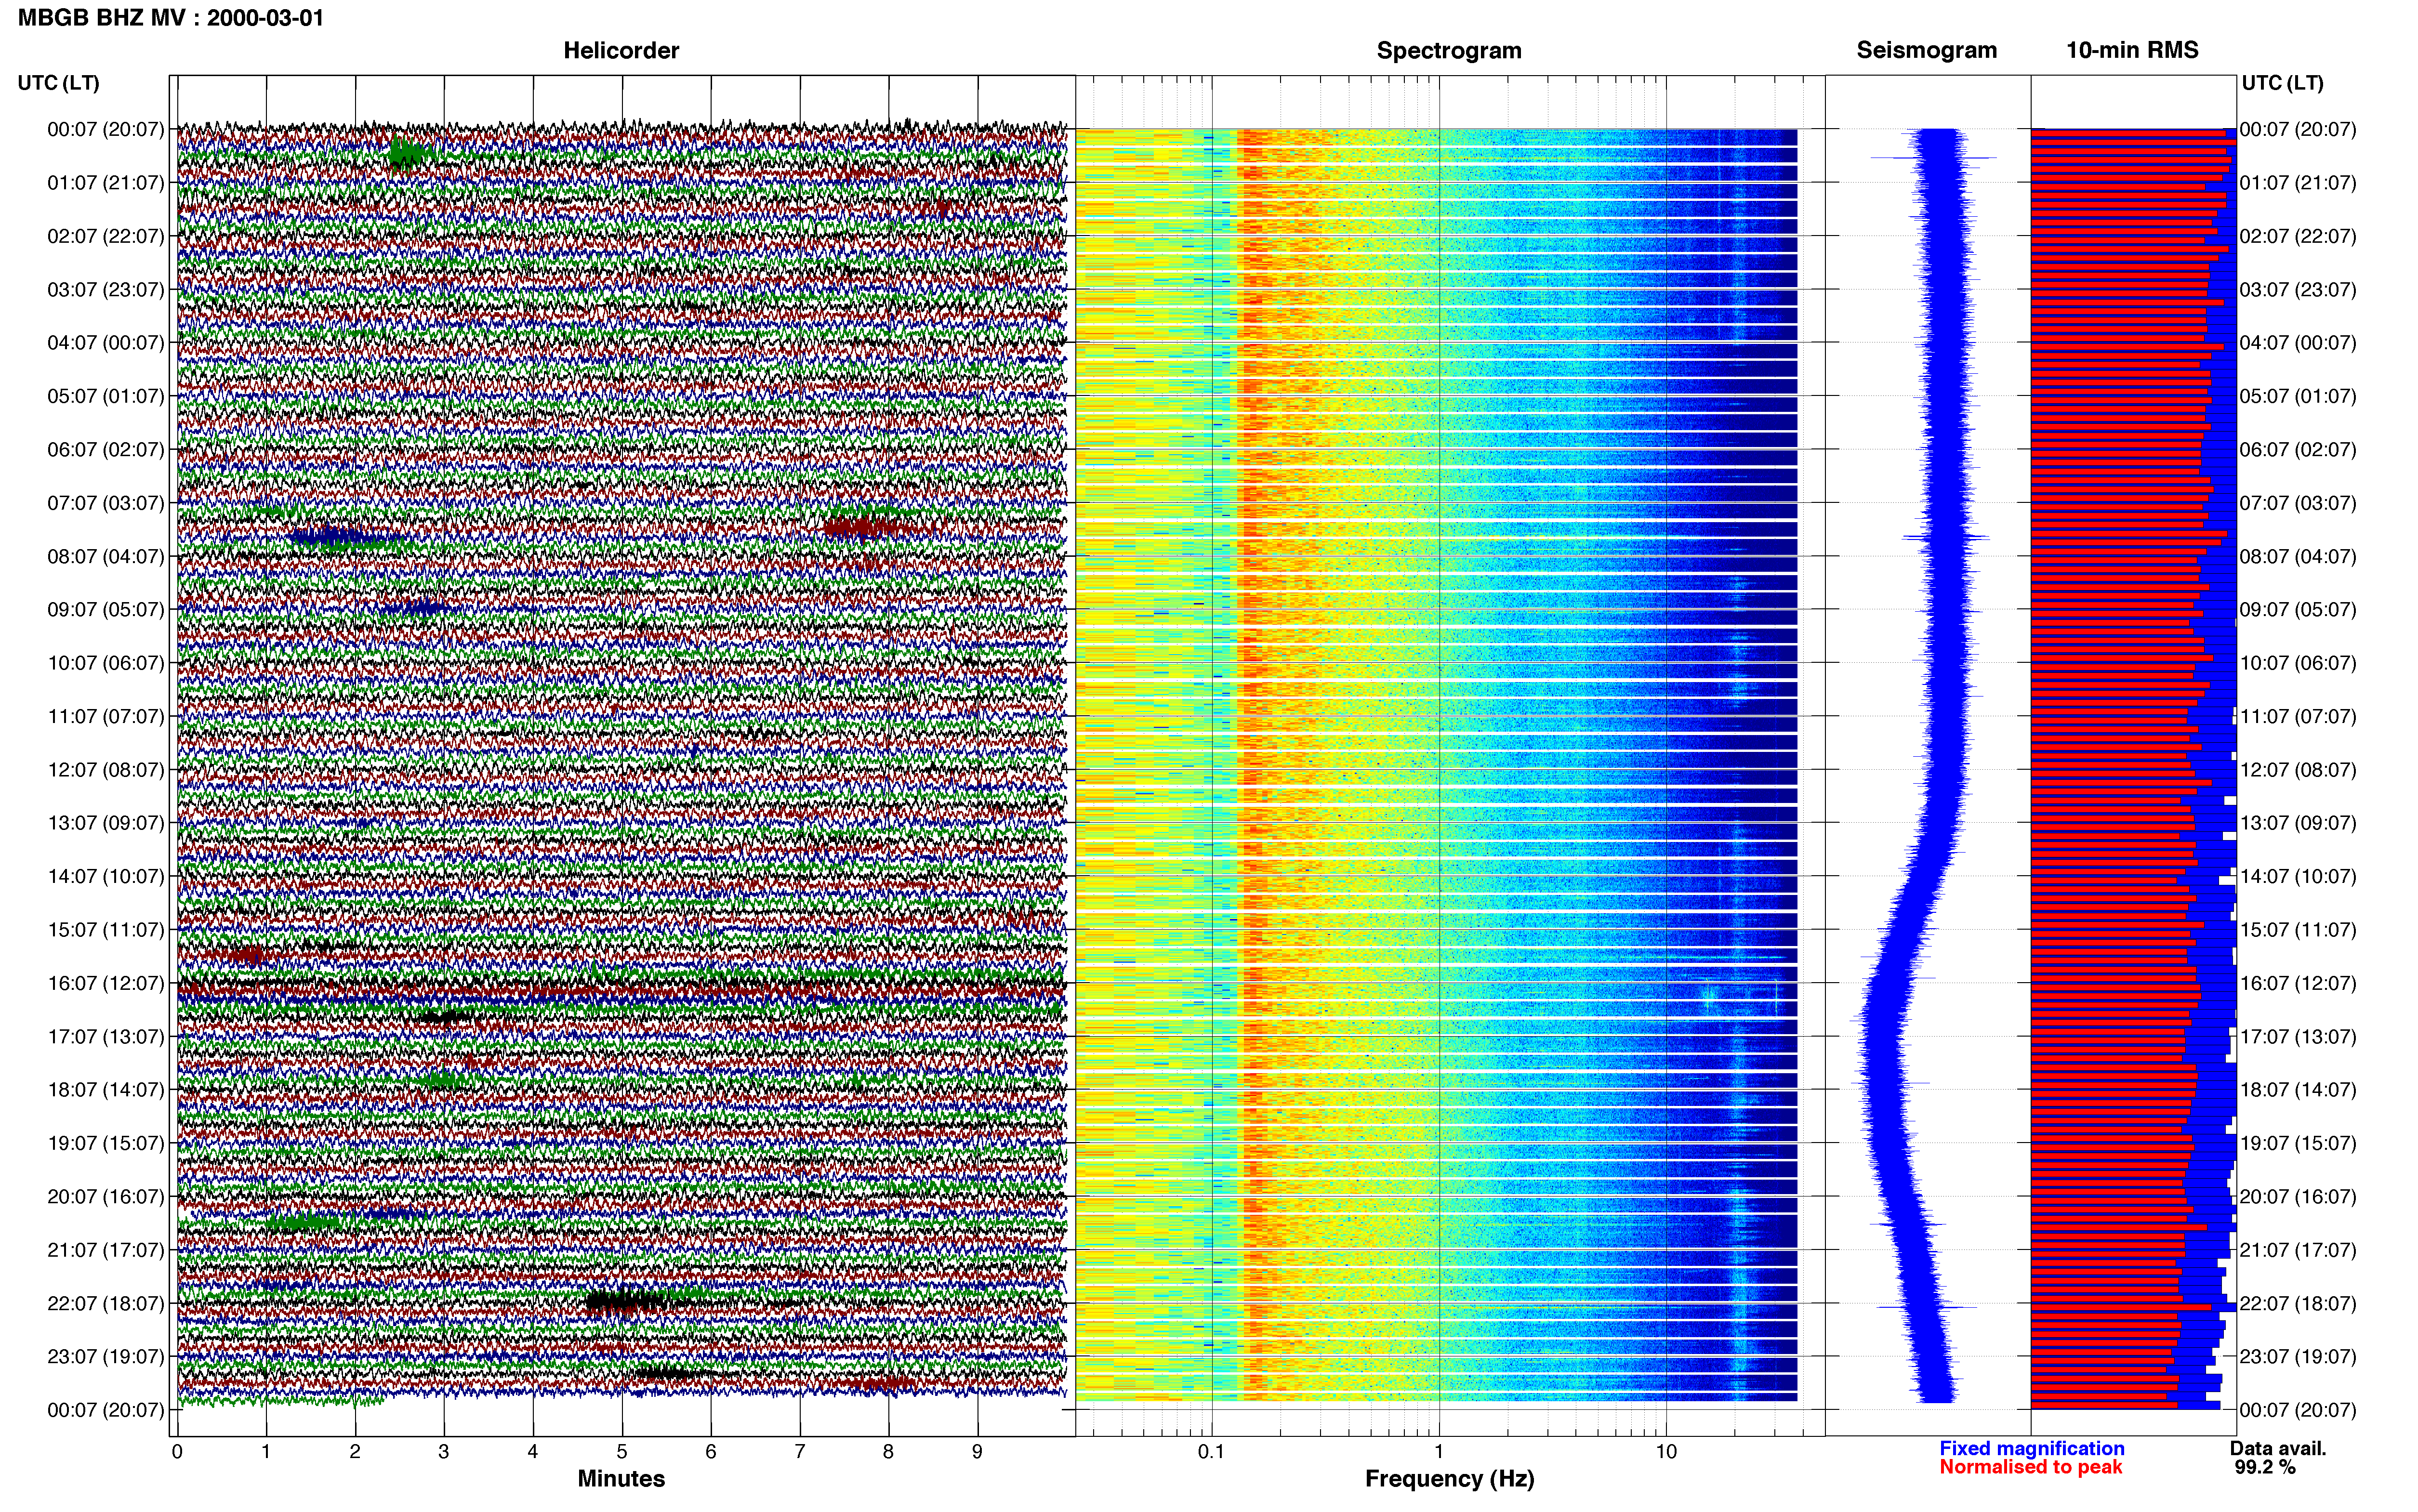The image size is (2418, 1512).
Task: Click the 15:07 (11:07) label beside the Helicorder
Action: click(x=105, y=930)
